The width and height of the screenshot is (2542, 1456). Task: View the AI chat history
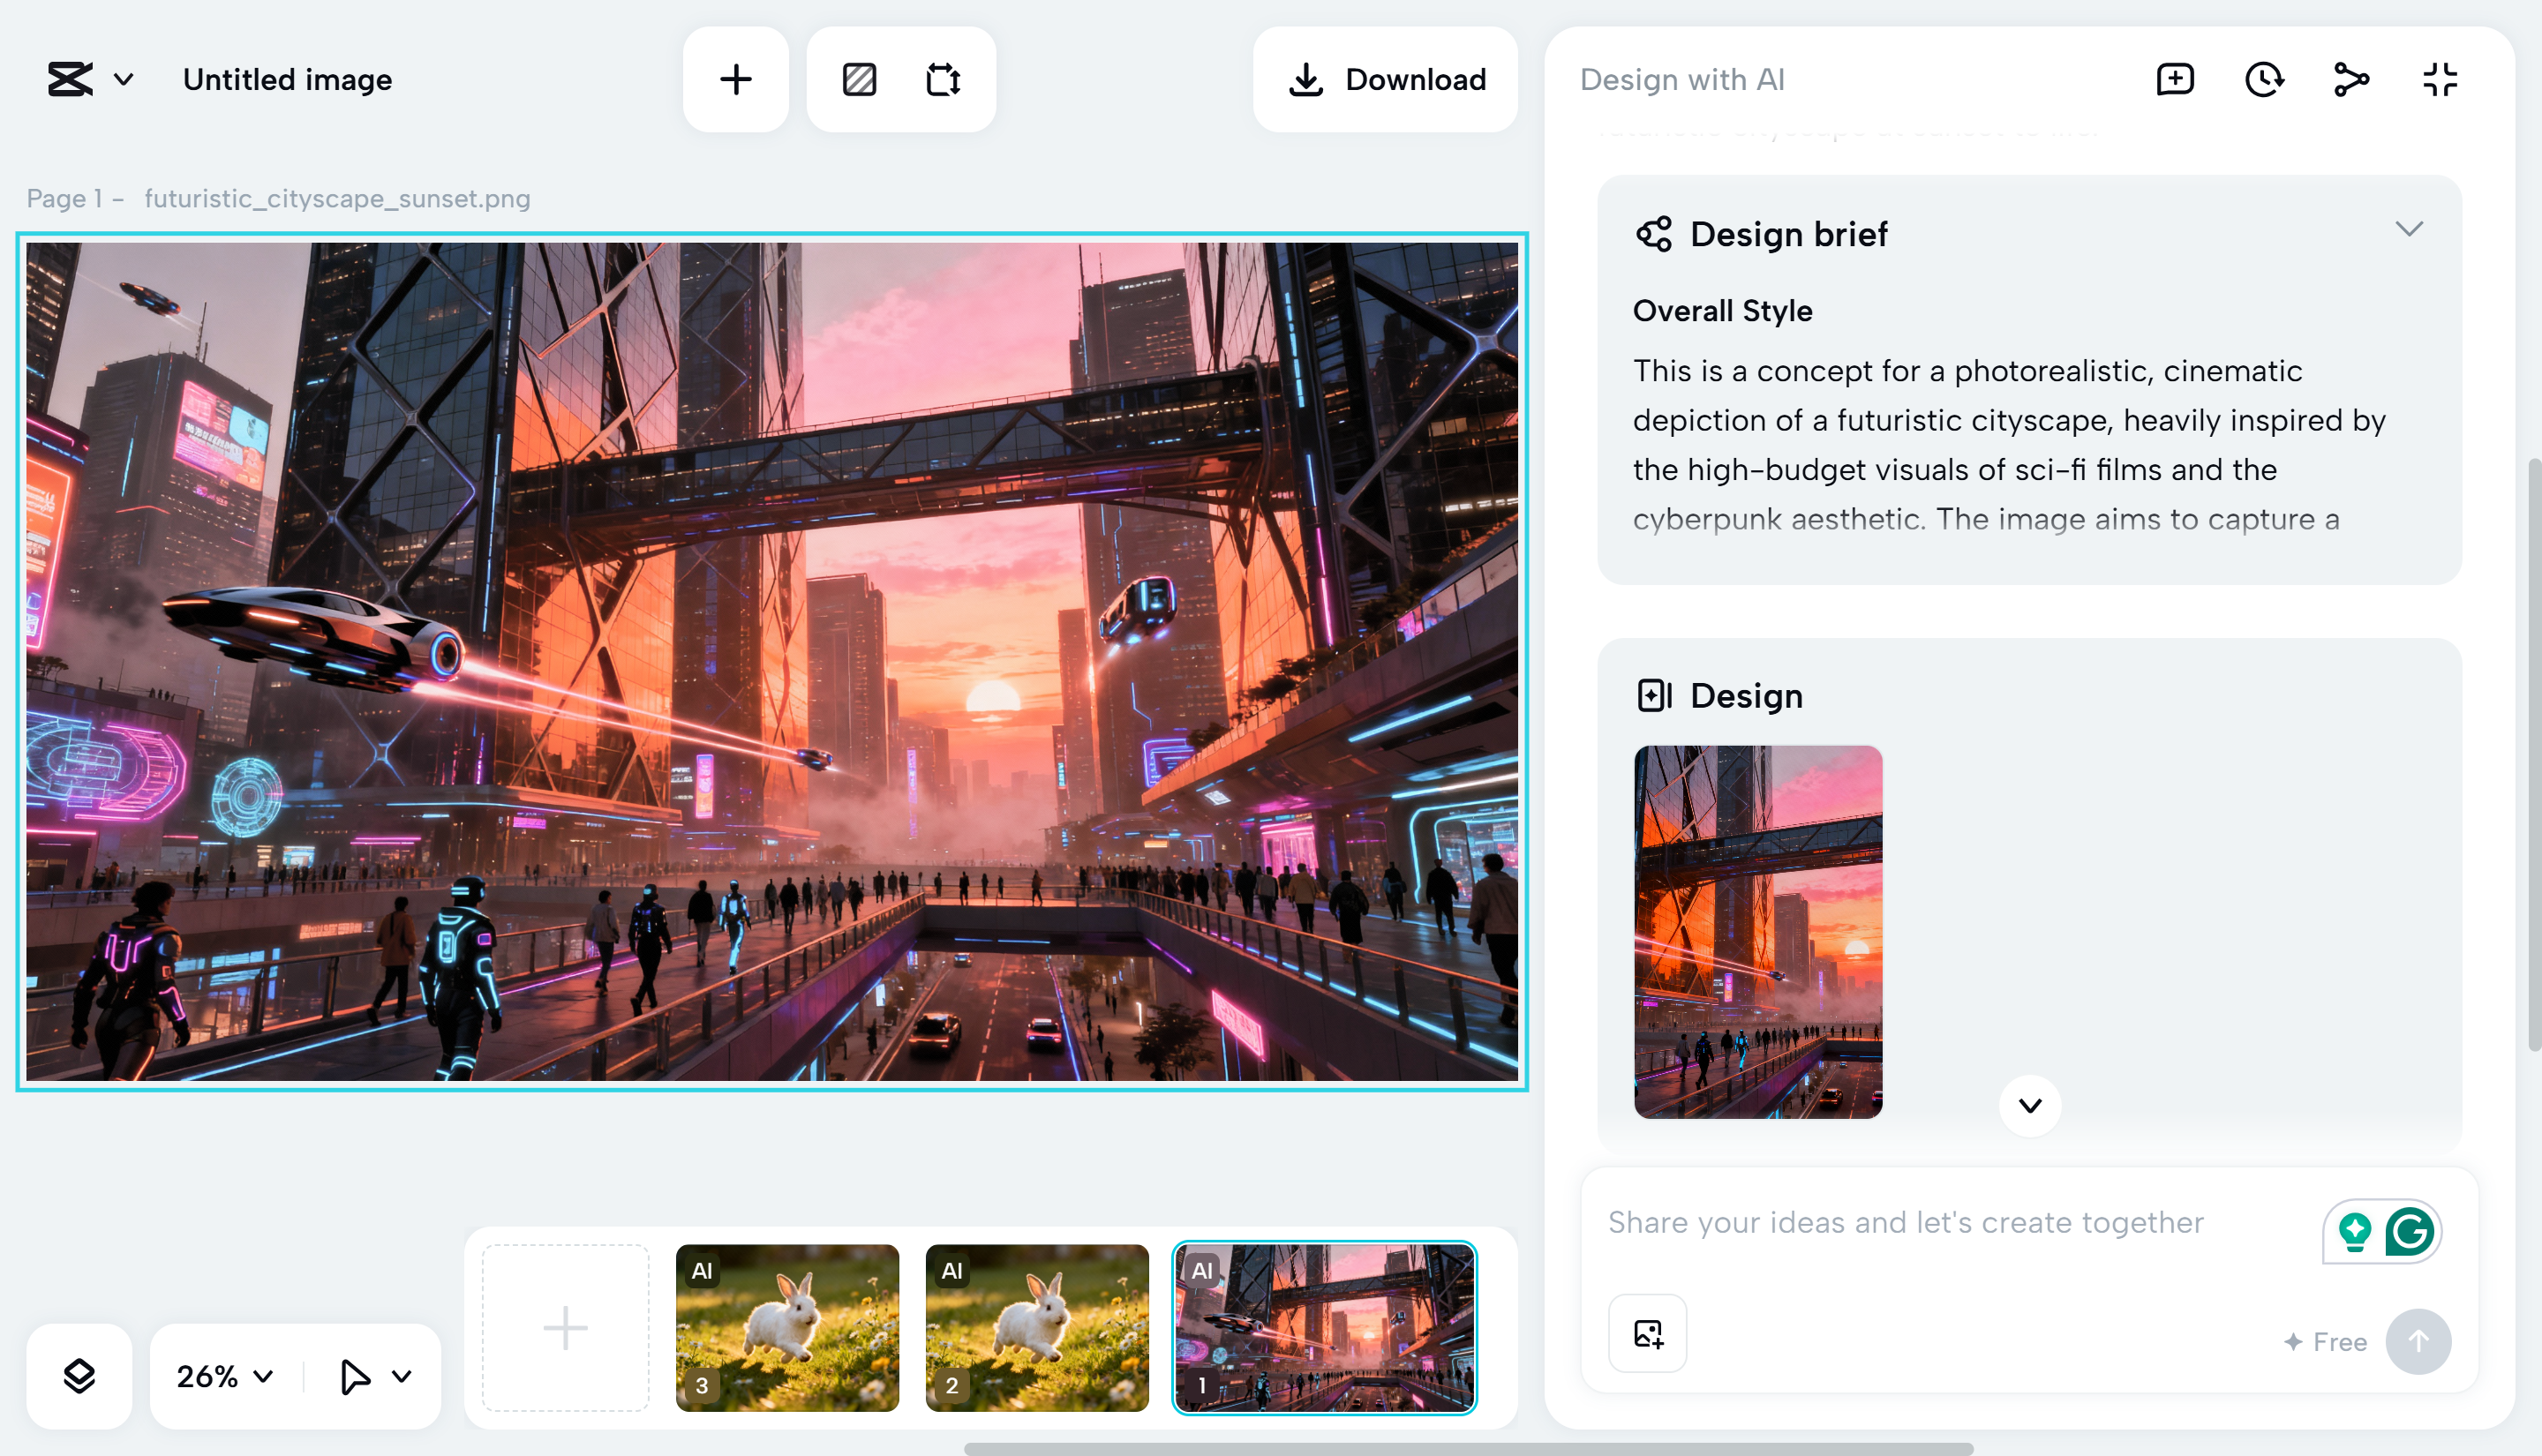click(x=2263, y=79)
